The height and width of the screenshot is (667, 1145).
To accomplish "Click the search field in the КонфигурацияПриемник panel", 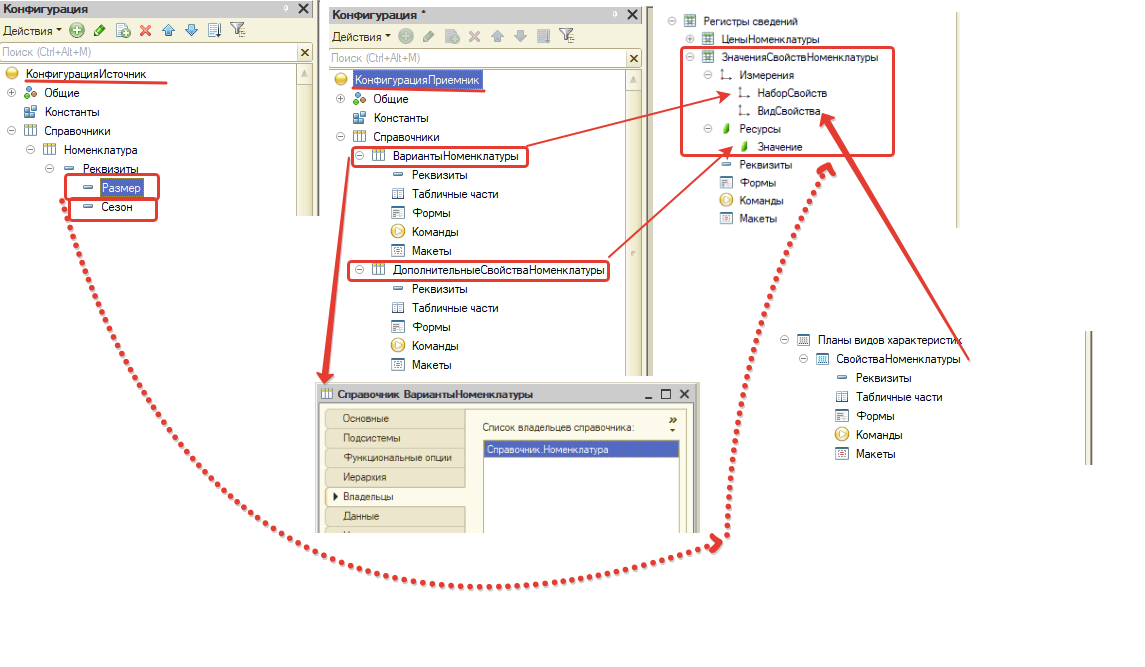I will pos(478,58).
